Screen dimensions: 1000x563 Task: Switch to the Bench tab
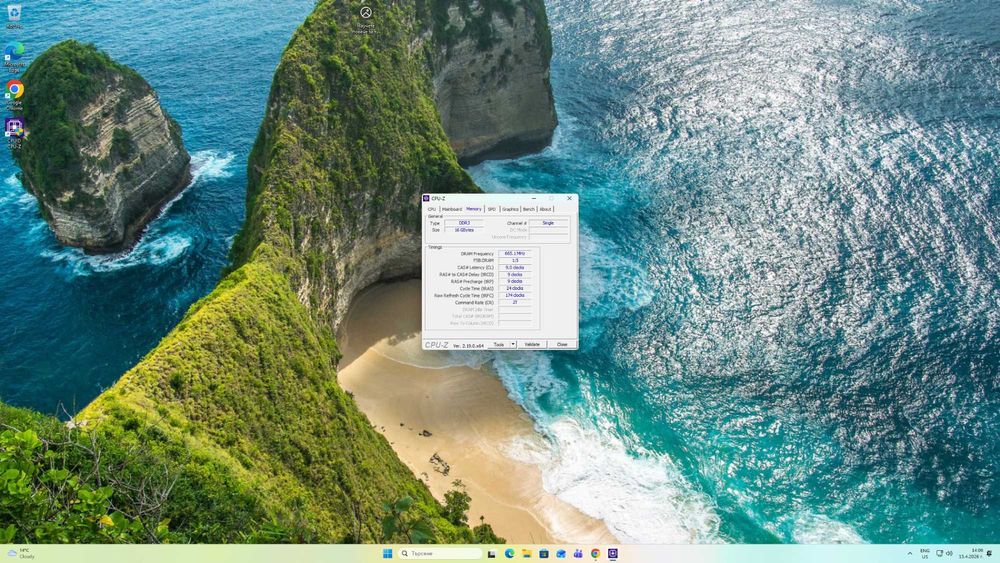[529, 209]
